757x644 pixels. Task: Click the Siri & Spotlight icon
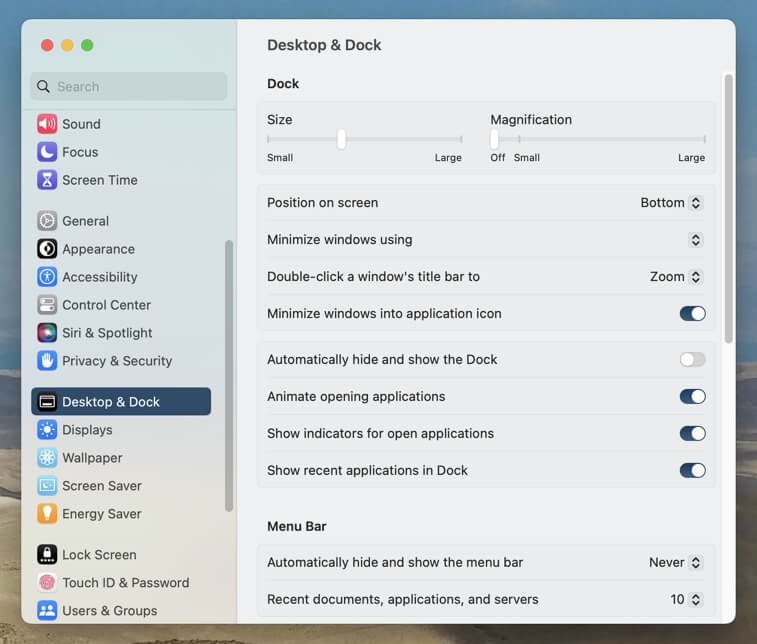[47, 333]
